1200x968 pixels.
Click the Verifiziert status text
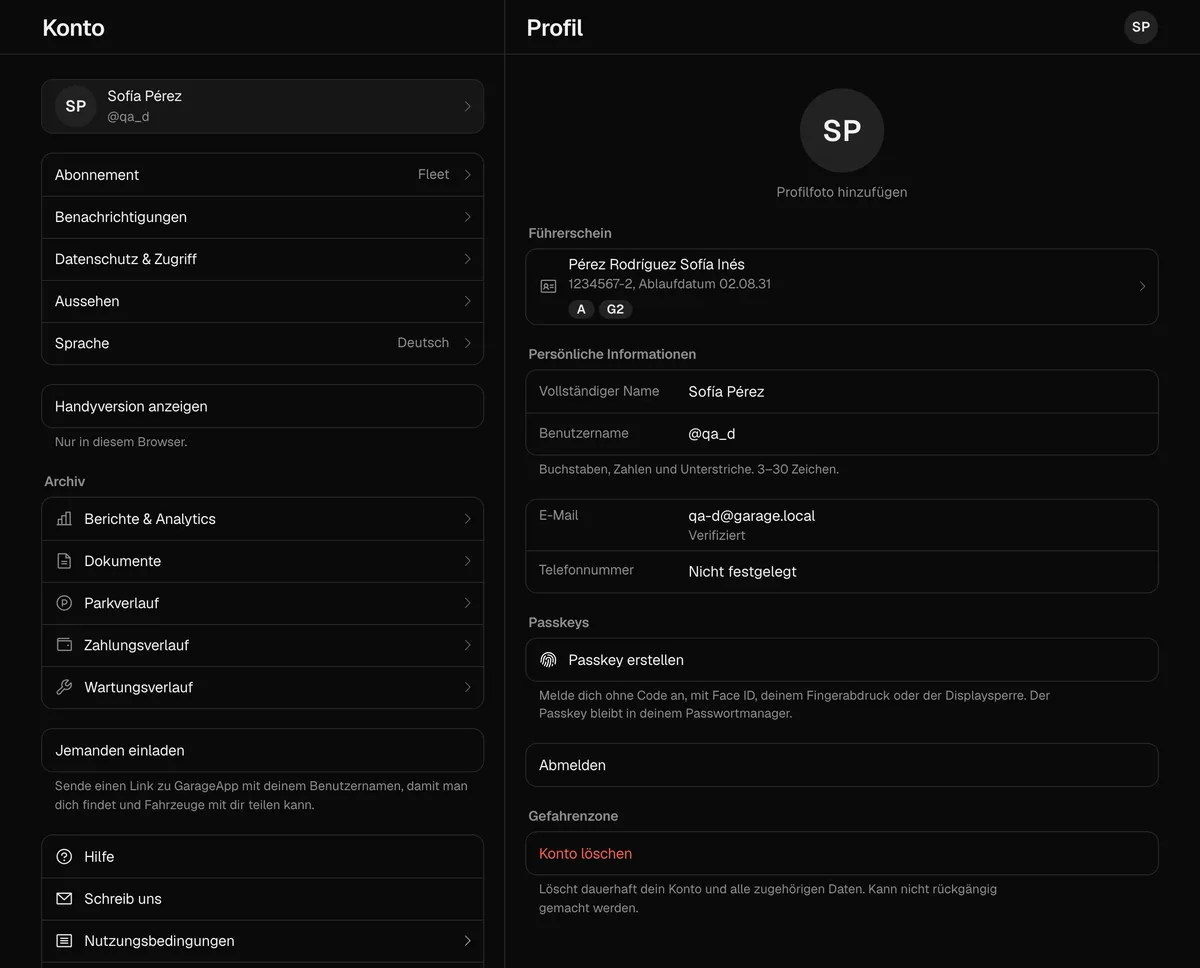717,536
